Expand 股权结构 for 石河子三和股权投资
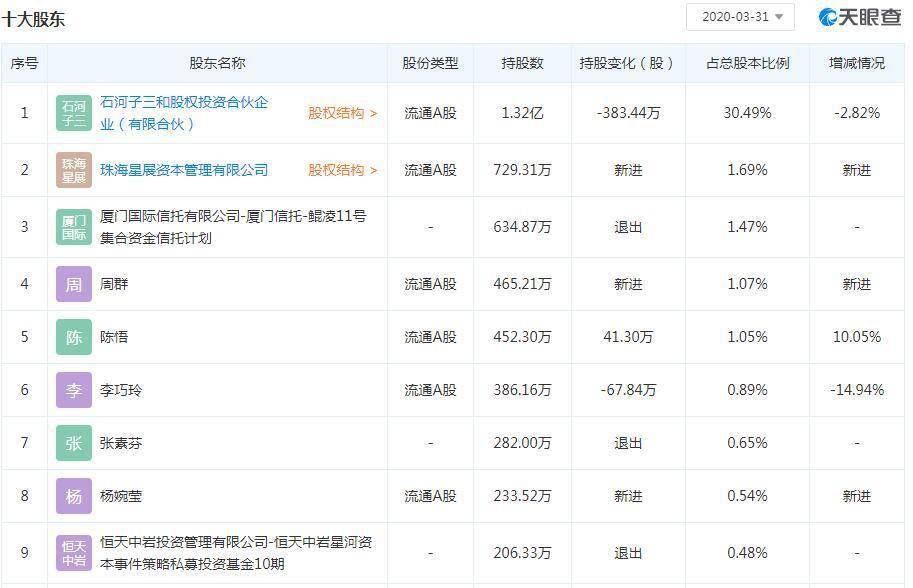The image size is (913, 588). (342, 113)
